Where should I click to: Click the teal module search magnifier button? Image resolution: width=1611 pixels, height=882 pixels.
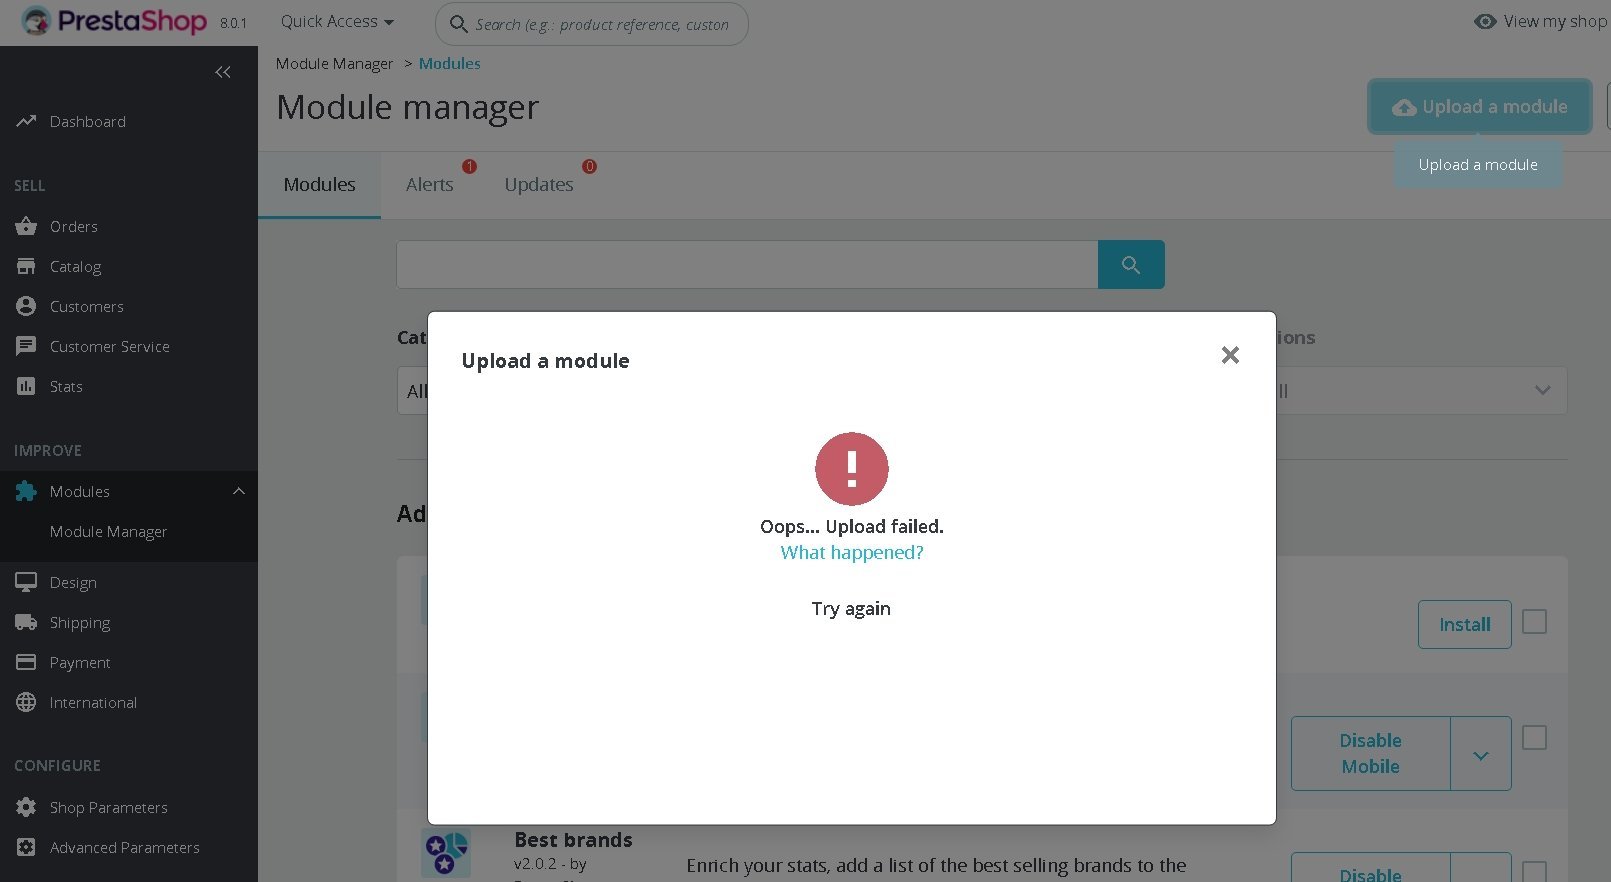click(1131, 264)
